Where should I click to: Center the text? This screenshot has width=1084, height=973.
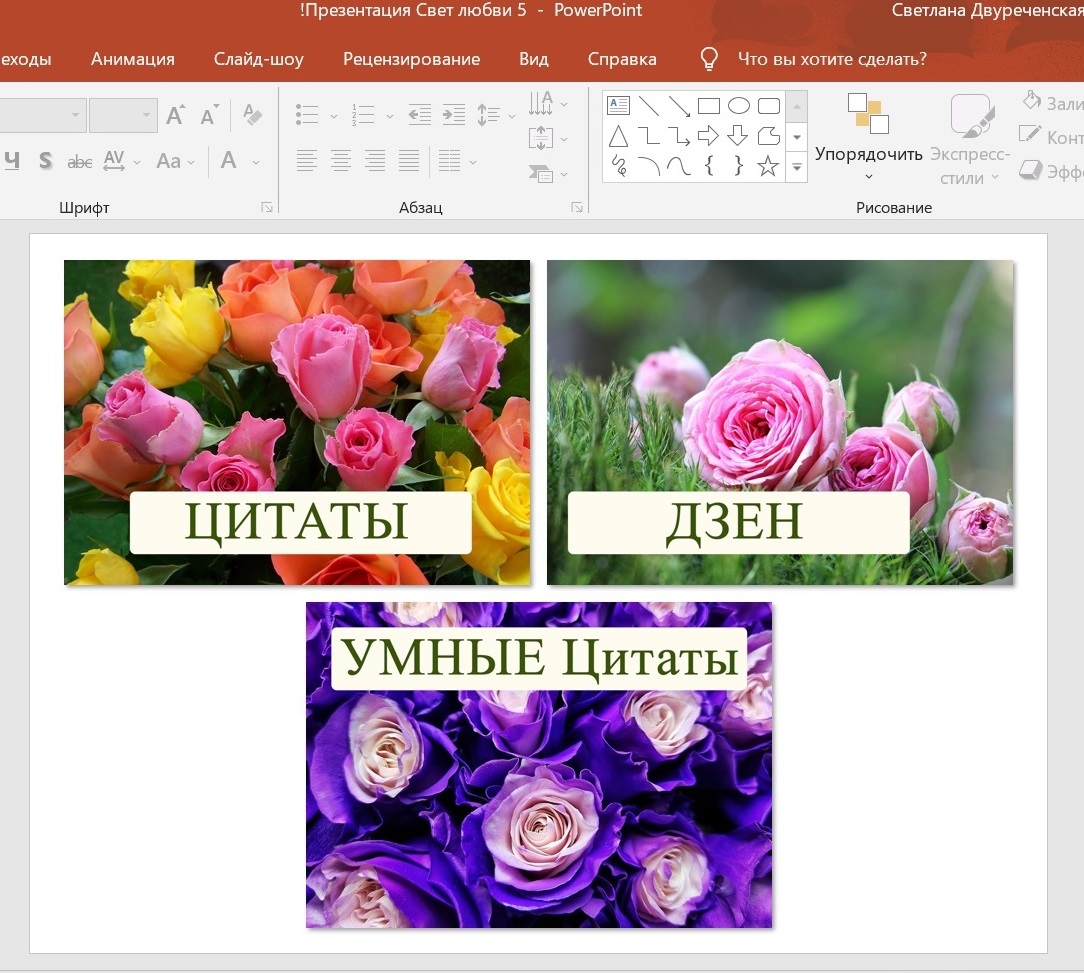(x=340, y=161)
